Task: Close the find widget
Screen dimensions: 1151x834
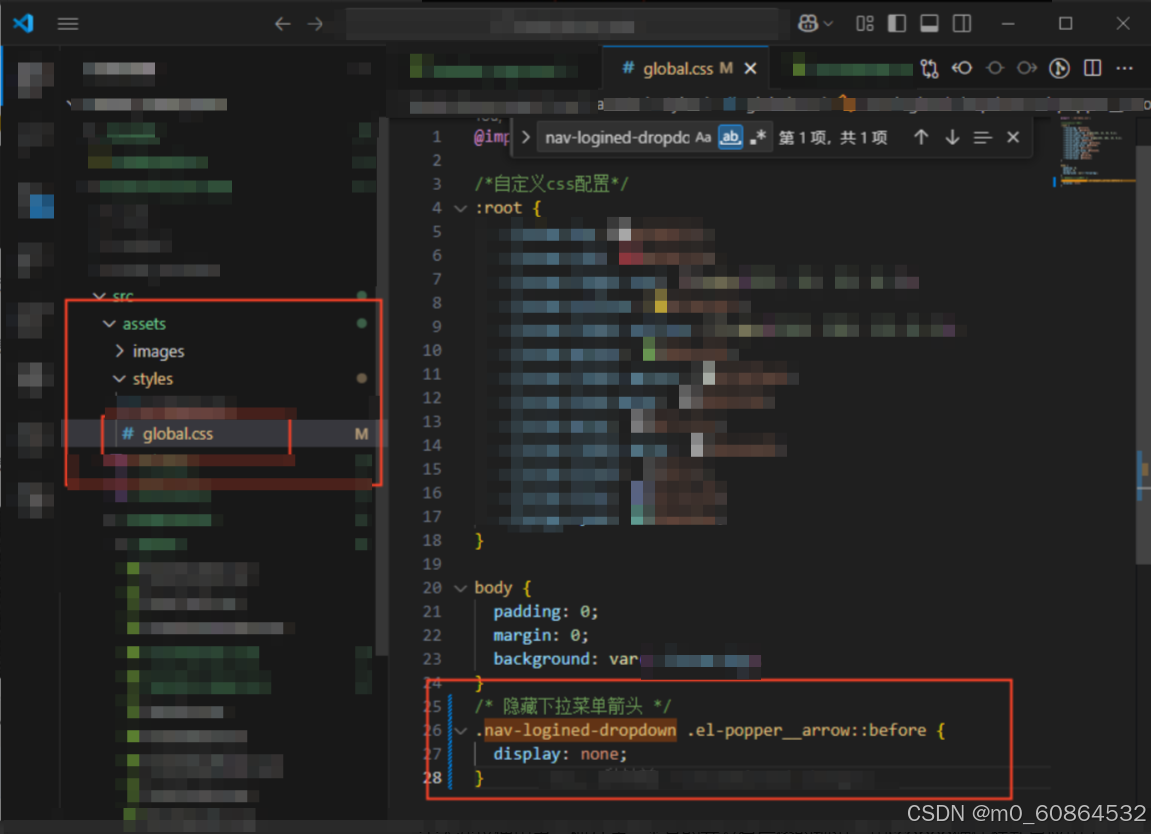Action: pos(1013,137)
